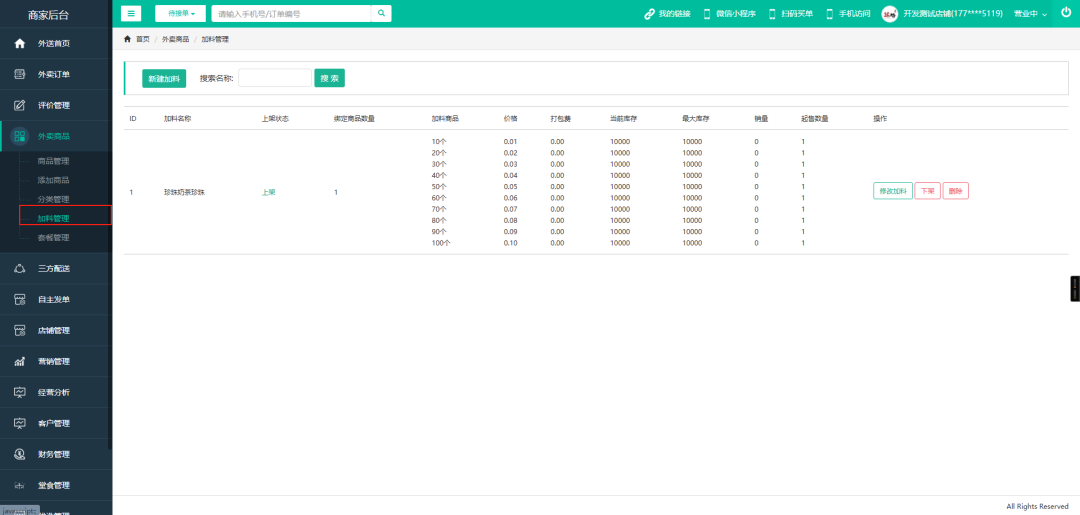Click the home icon in breadcrumb
Image resolution: width=1080 pixels, height=515 pixels.
[127, 39]
